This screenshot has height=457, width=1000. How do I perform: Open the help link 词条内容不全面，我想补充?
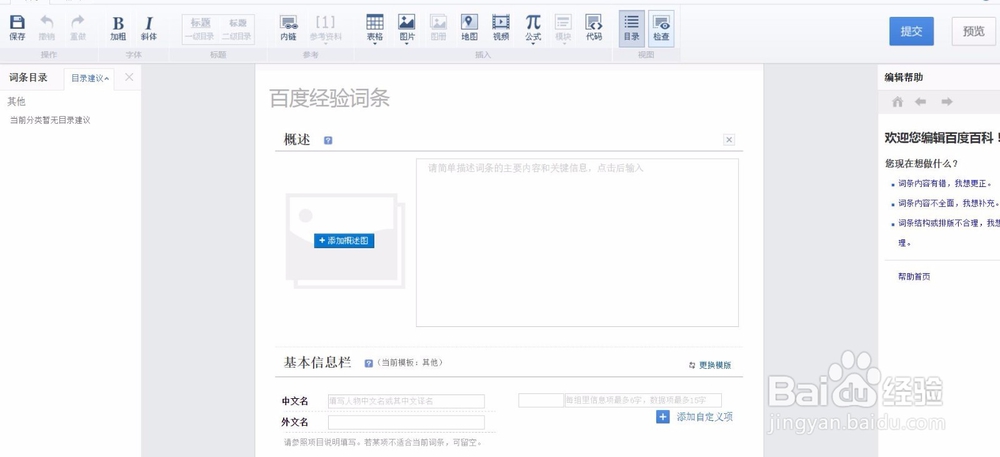948,203
